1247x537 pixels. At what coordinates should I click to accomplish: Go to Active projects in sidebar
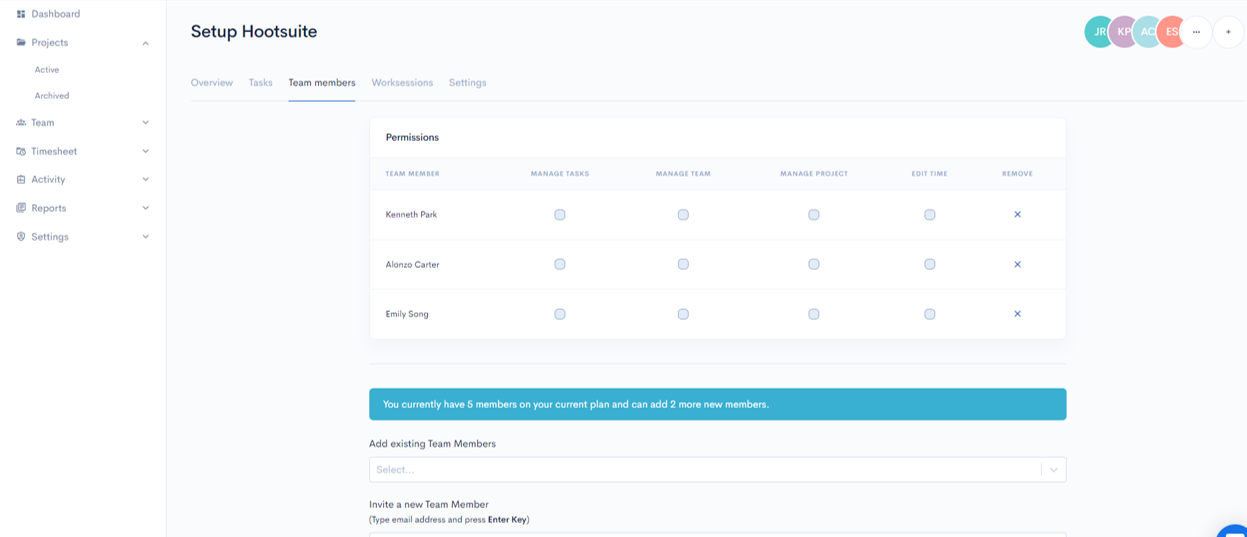click(47, 70)
